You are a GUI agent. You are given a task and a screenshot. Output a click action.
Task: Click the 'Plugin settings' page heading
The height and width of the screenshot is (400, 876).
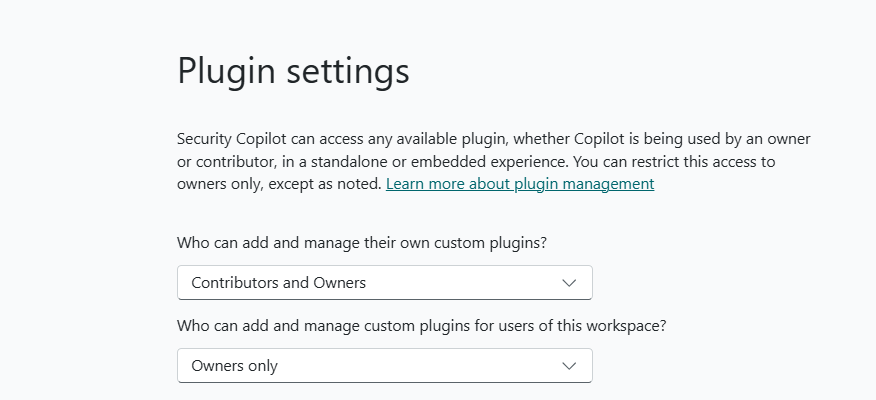[x=293, y=72]
